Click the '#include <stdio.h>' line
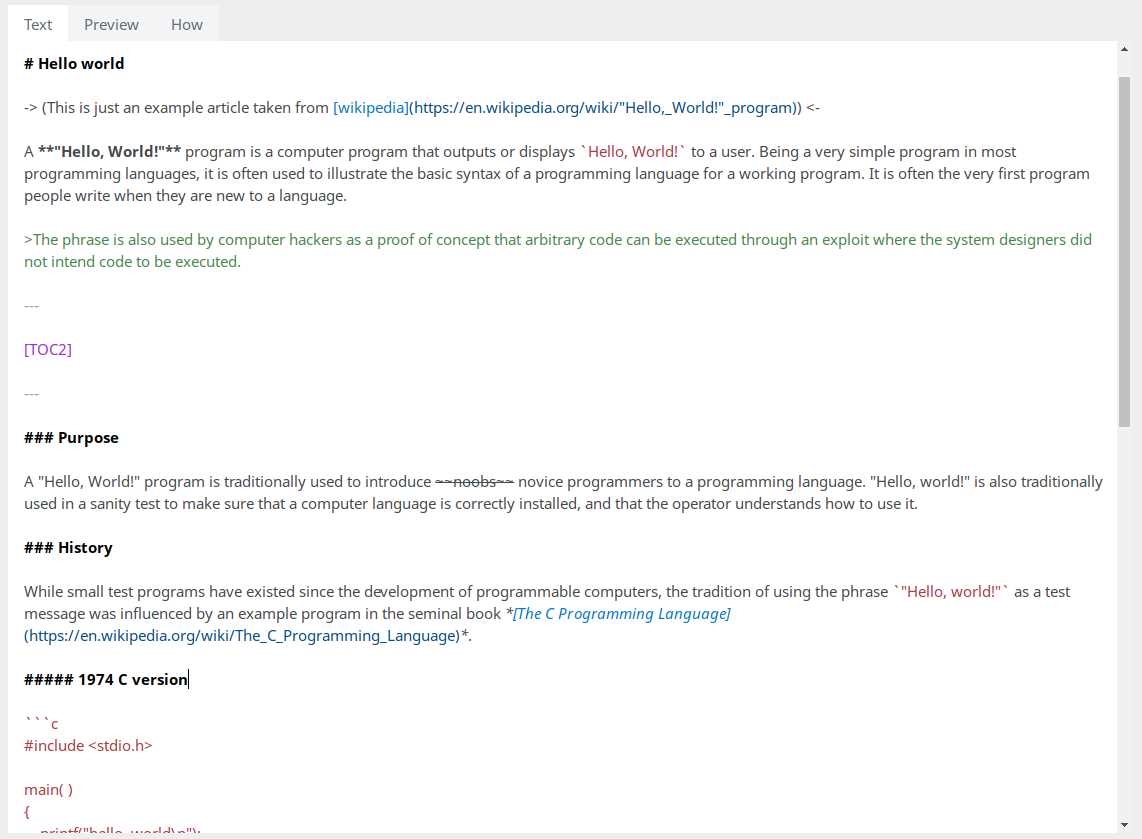The image size is (1142, 839). tap(88, 746)
